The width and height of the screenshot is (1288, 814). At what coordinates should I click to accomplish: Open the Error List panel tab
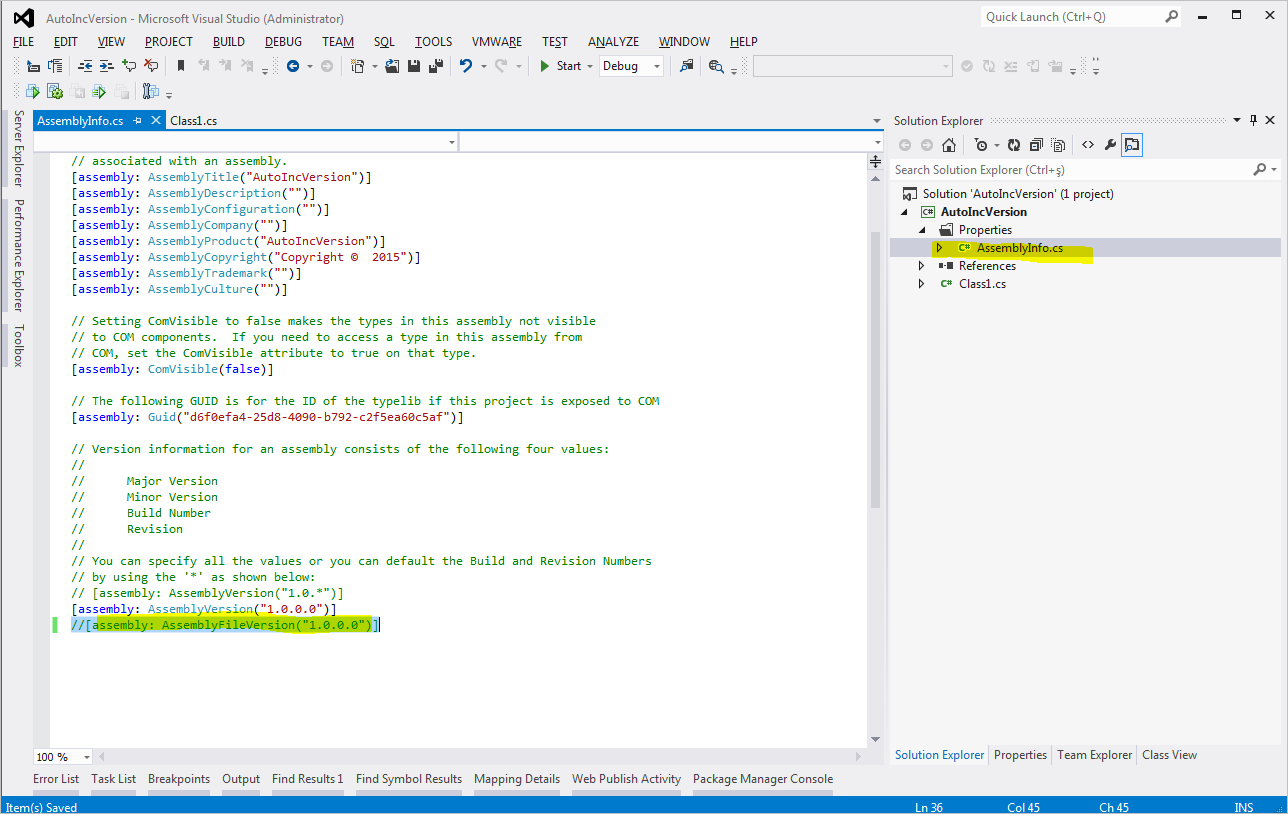click(56, 779)
